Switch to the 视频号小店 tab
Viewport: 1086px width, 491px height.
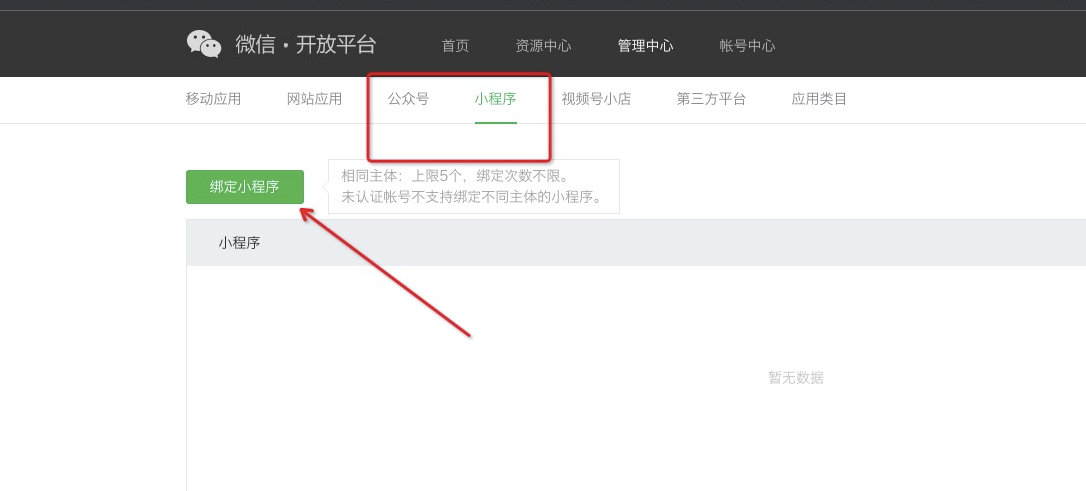[x=596, y=99]
